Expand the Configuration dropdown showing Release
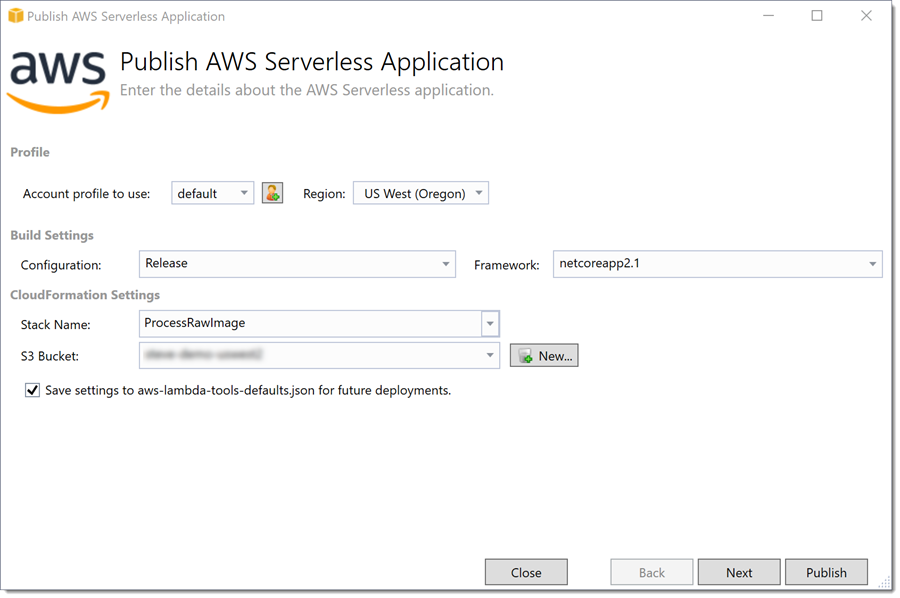Screen dimensions: 900x598 [297, 264]
